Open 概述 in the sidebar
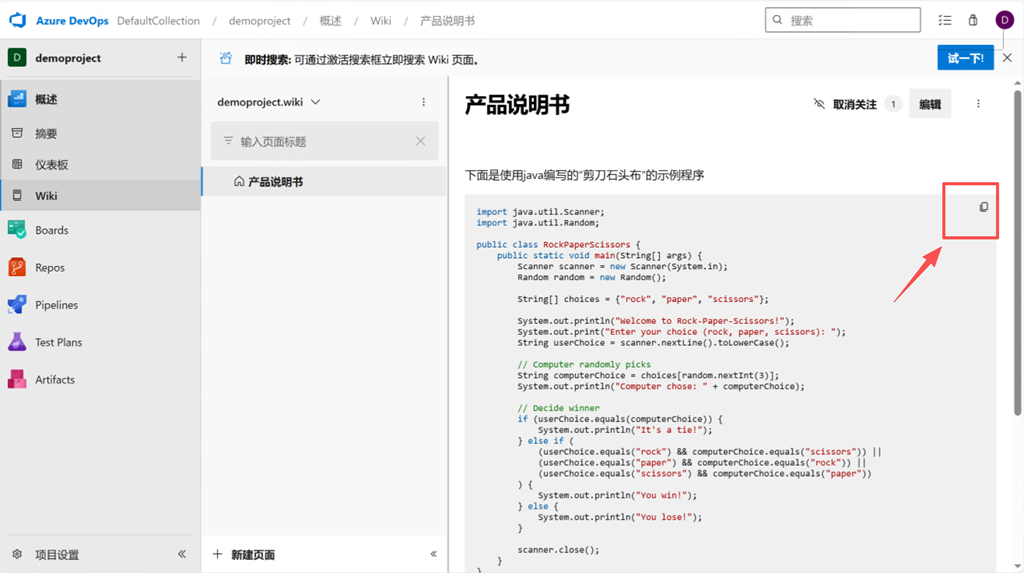The width and height of the screenshot is (1024, 573). (101, 99)
